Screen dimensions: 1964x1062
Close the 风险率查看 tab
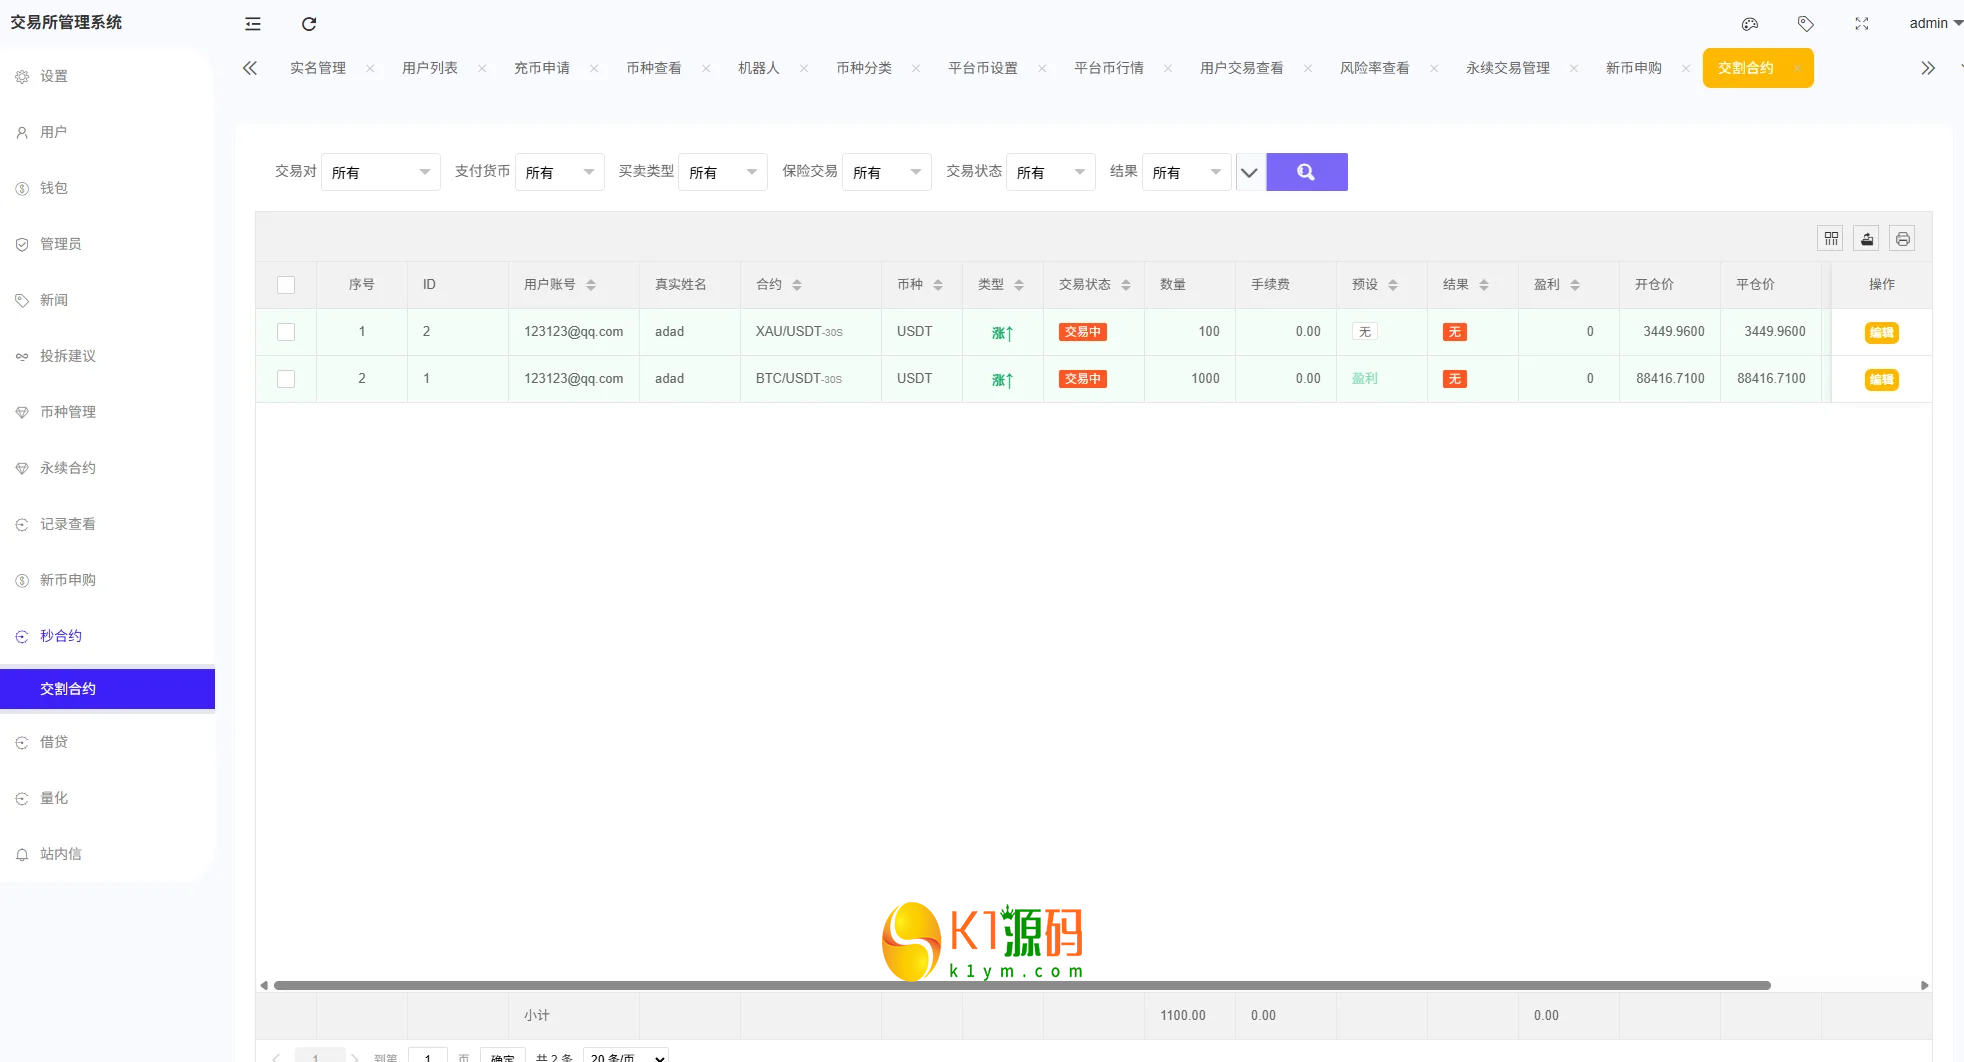(1434, 68)
